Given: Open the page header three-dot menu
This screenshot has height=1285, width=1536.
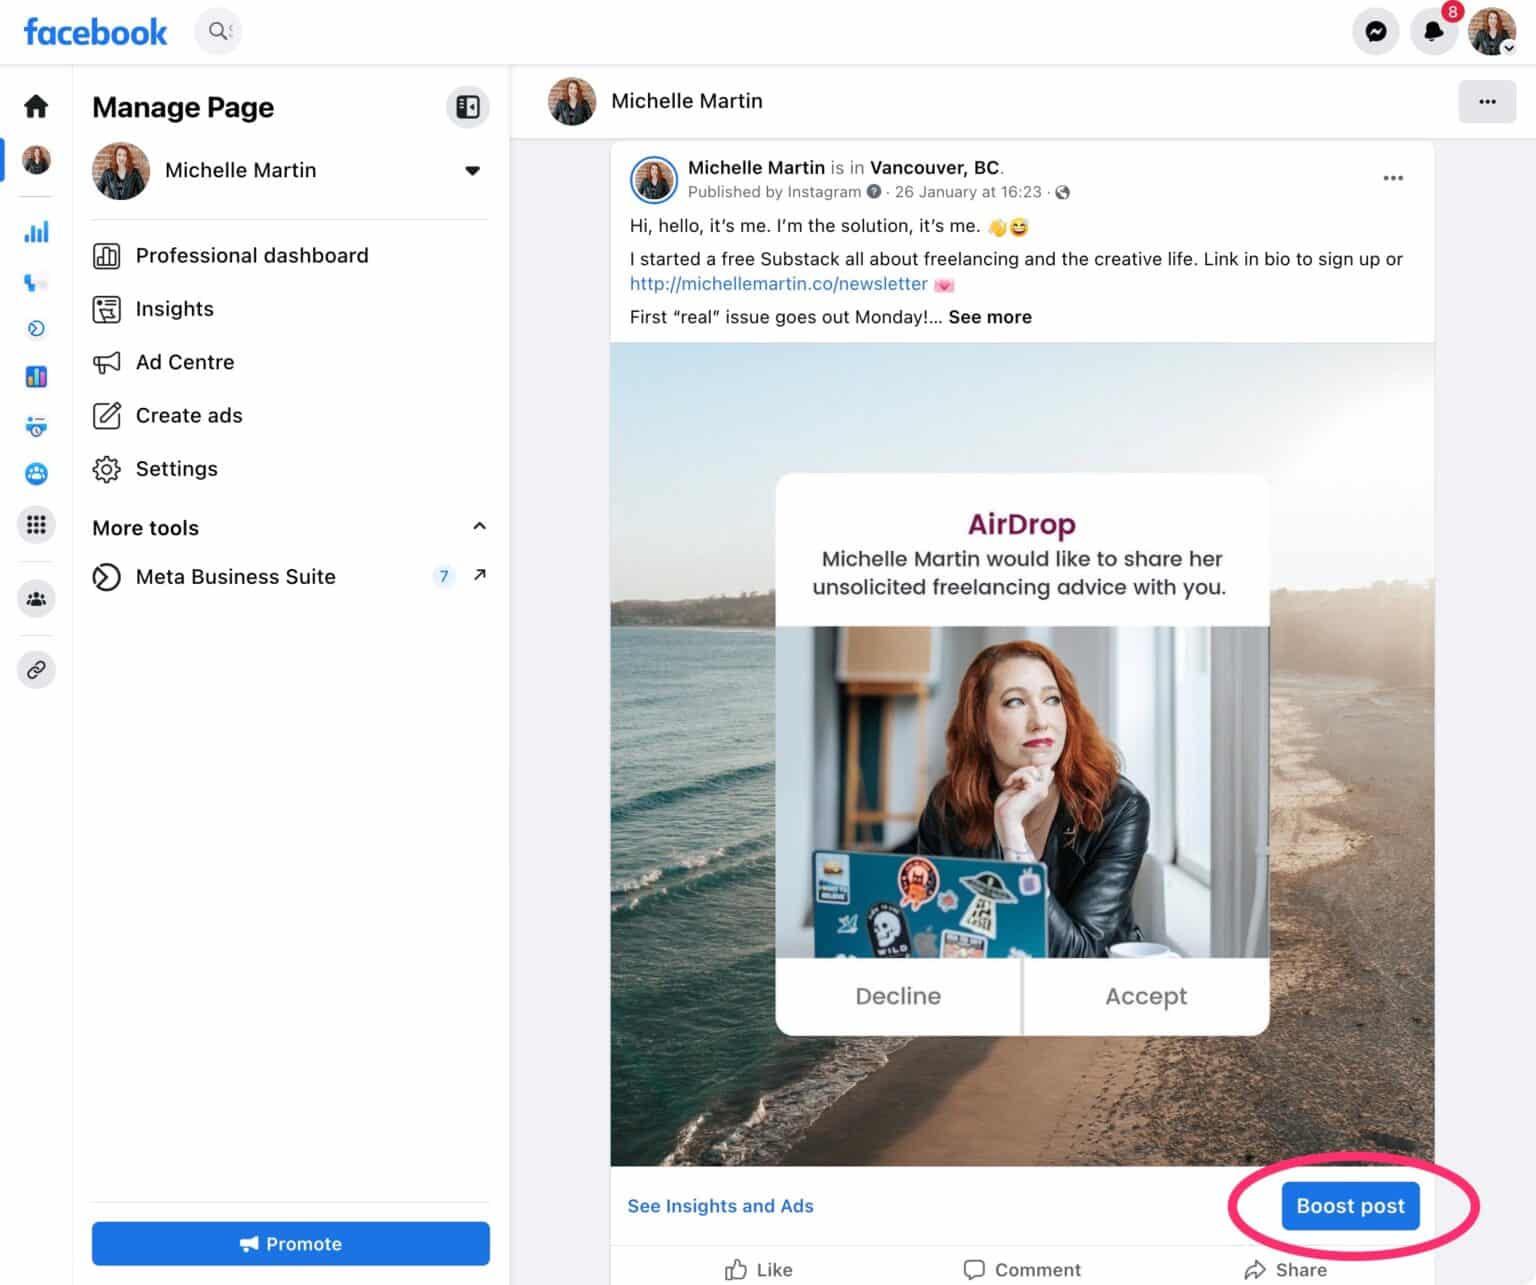Looking at the screenshot, I should click(x=1487, y=101).
